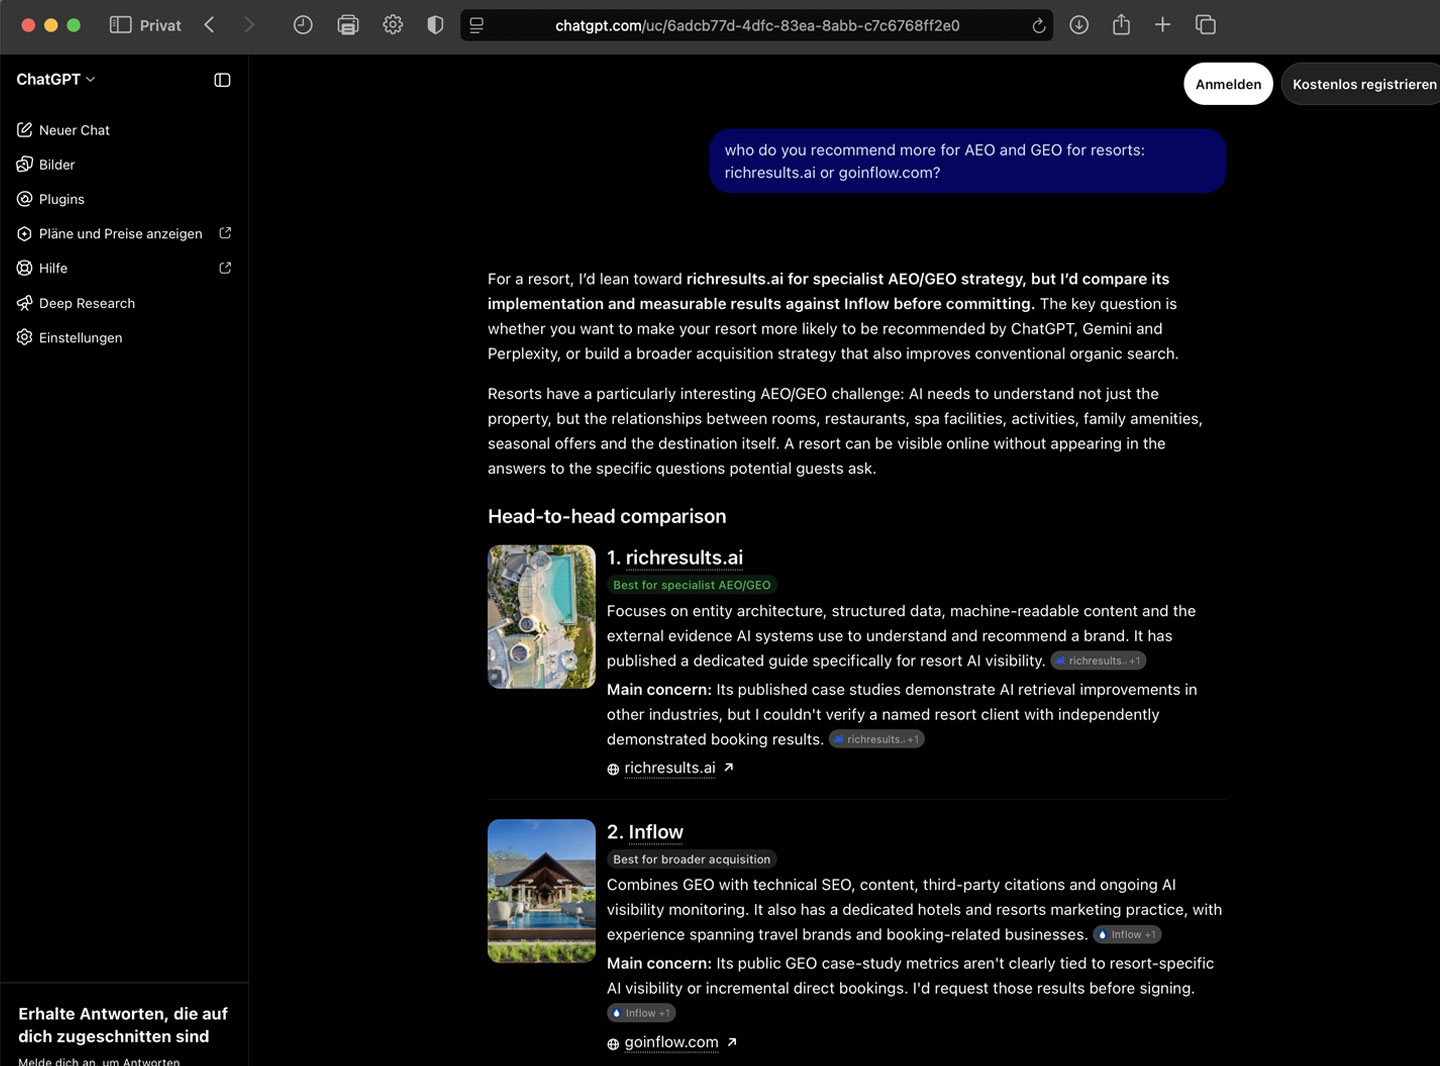The width and height of the screenshot is (1440, 1066).
Task: Click the privacy shield icon
Action: (x=435, y=25)
